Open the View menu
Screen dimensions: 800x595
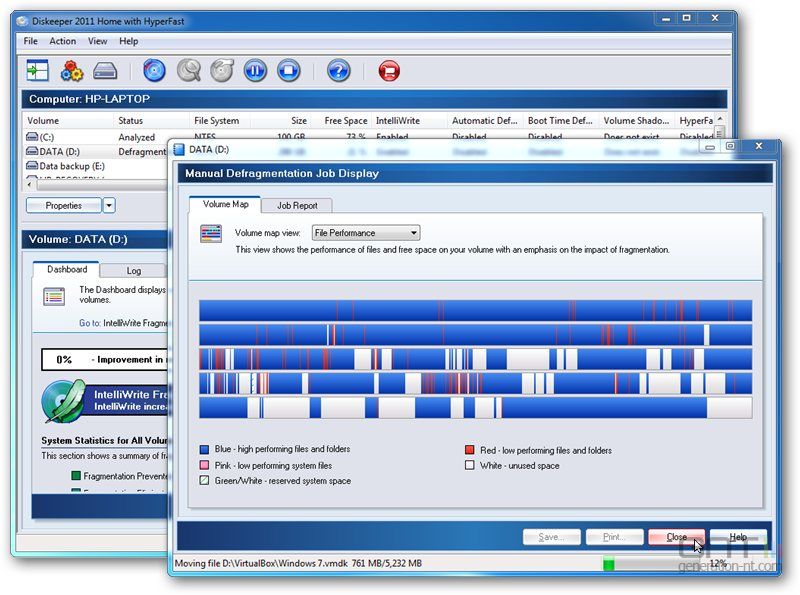pos(97,41)
